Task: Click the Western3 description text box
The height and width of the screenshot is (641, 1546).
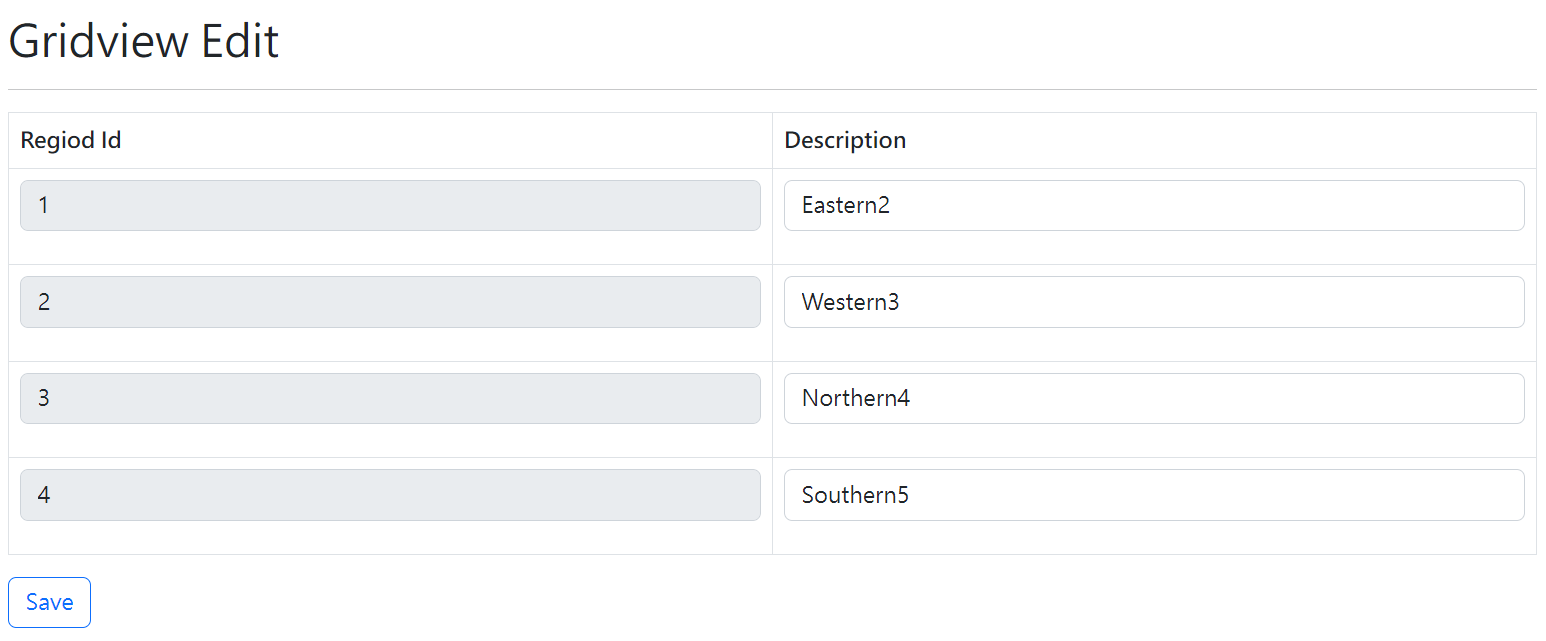Action: [x=1153, y=302]
